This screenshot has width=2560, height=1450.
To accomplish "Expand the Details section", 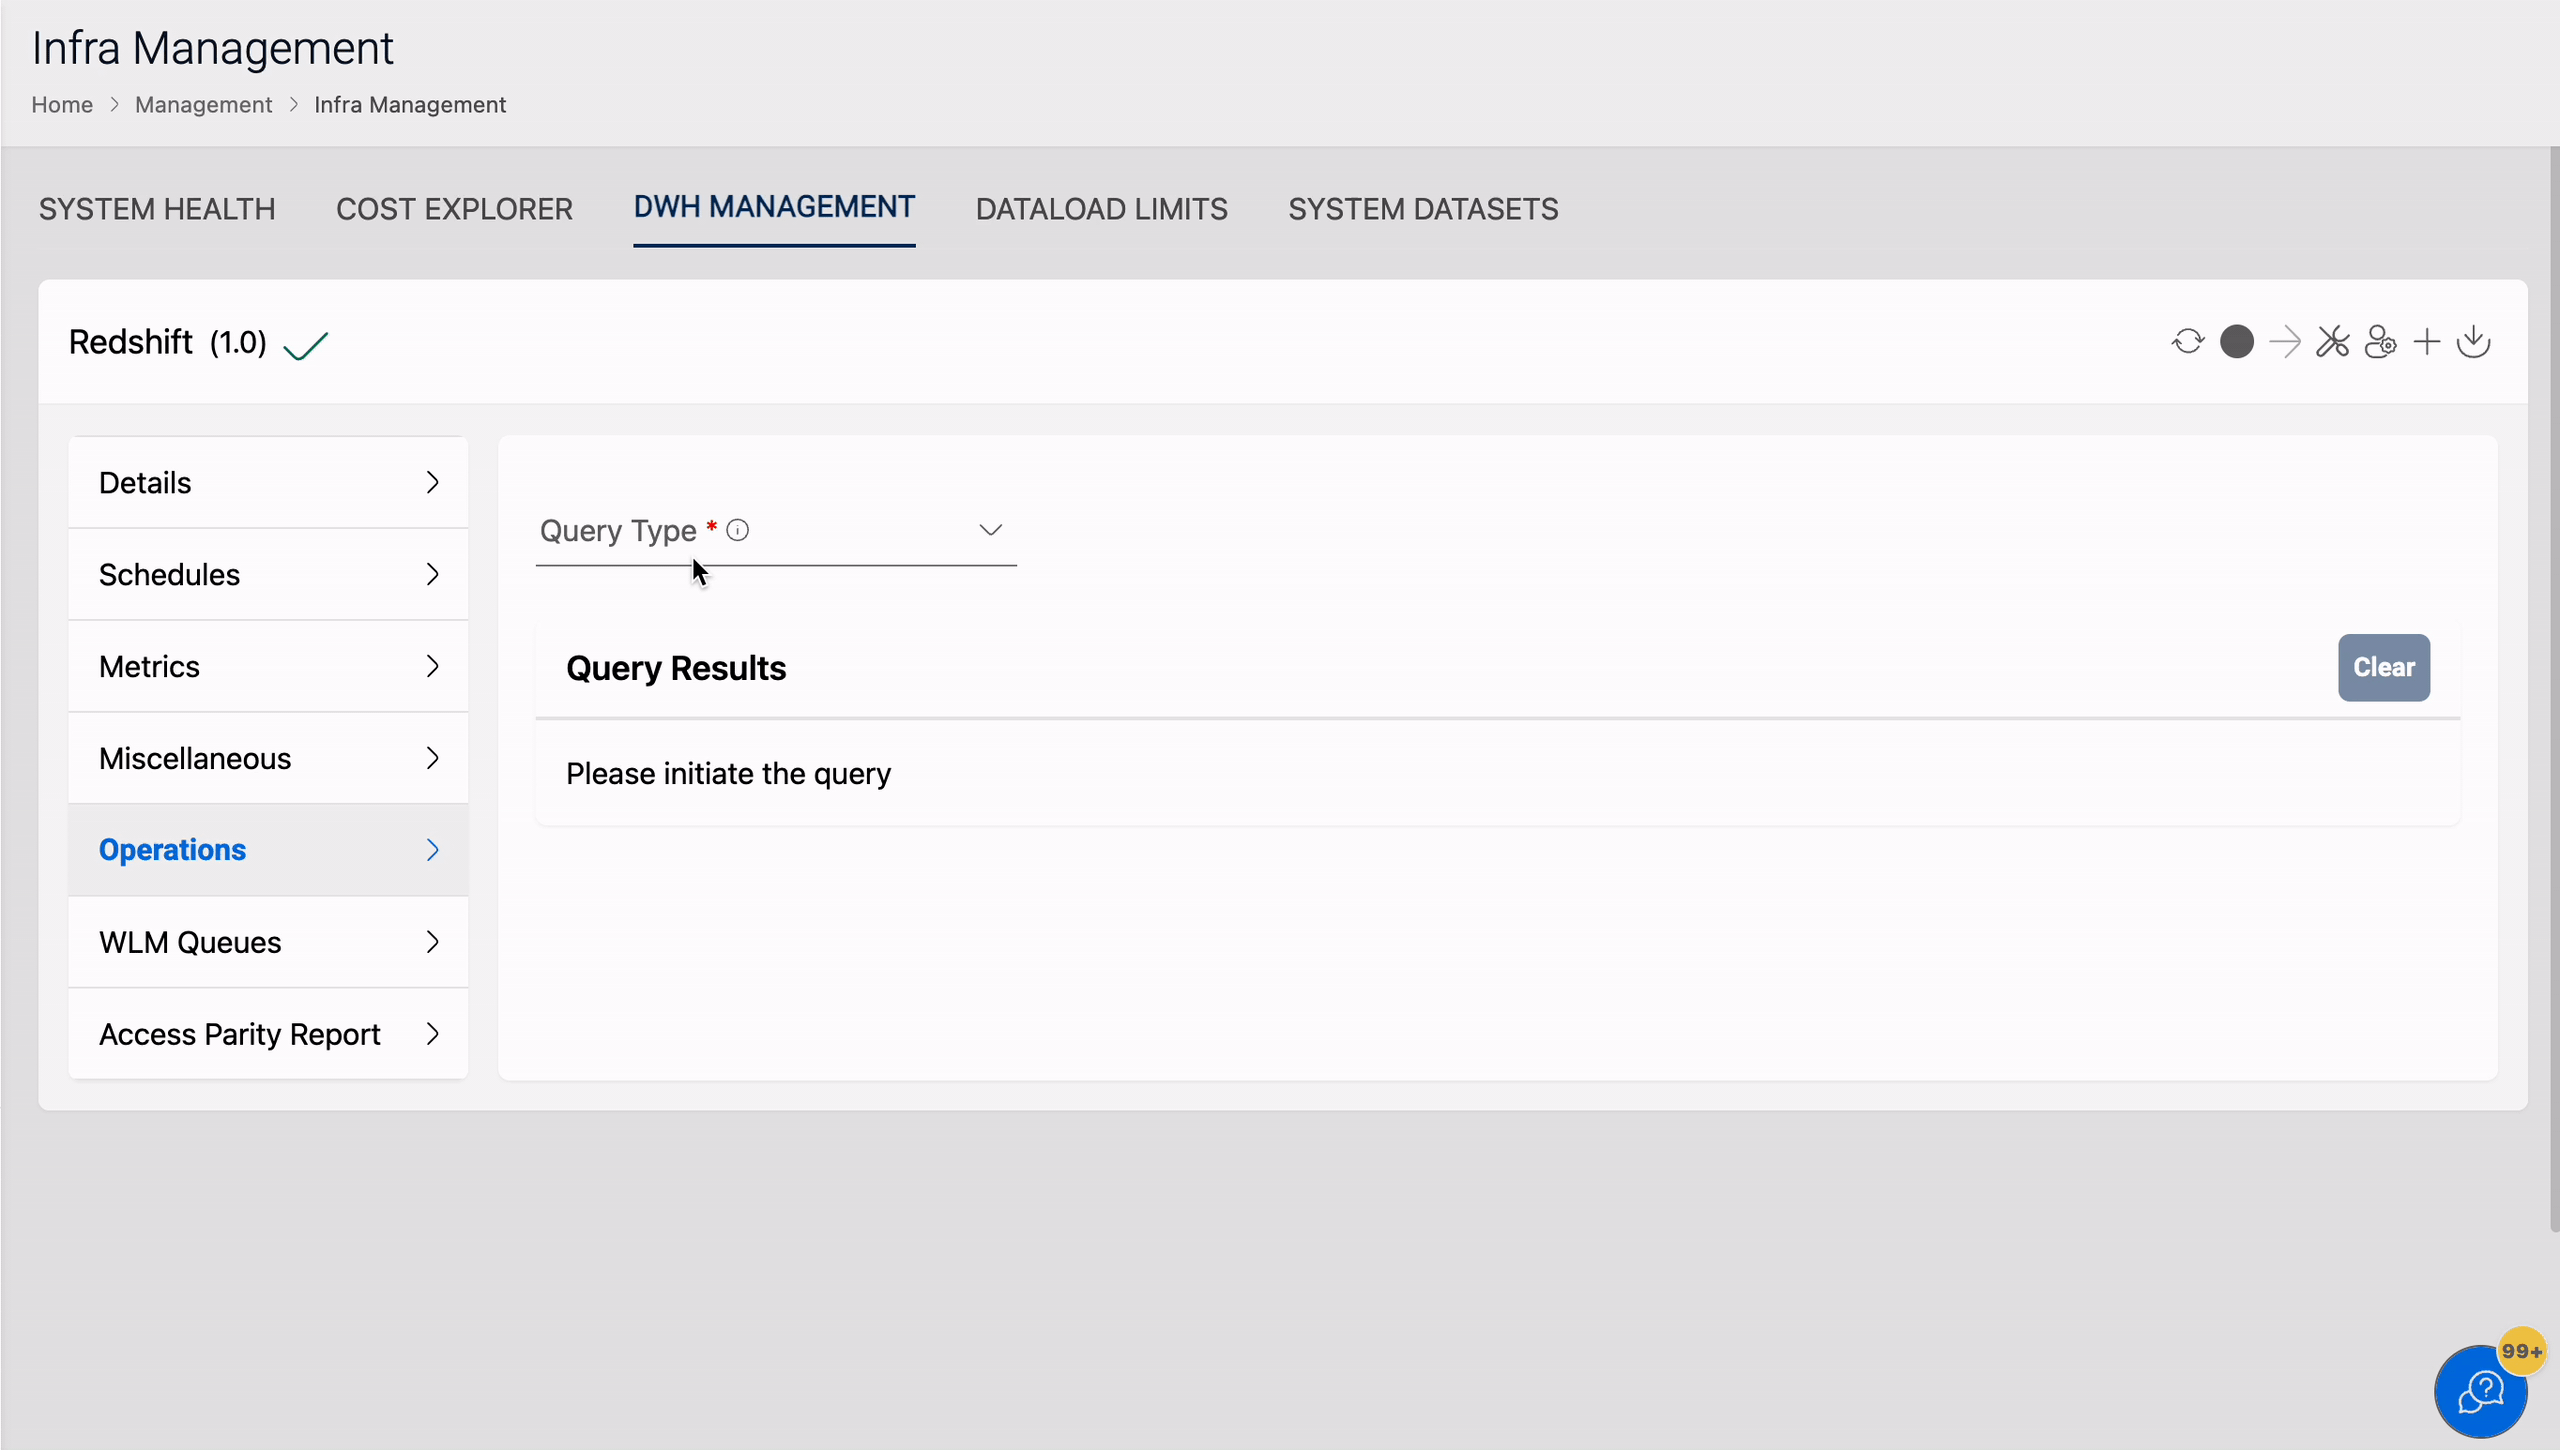I will click(x=265, y=483).
